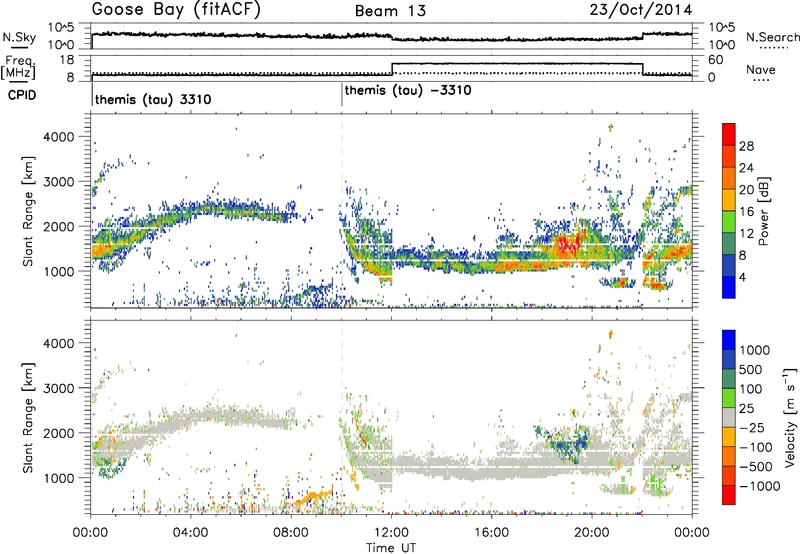800x554 pixels.
Task: Pick the light green segment of Power color bar
Action: point(729,222)
